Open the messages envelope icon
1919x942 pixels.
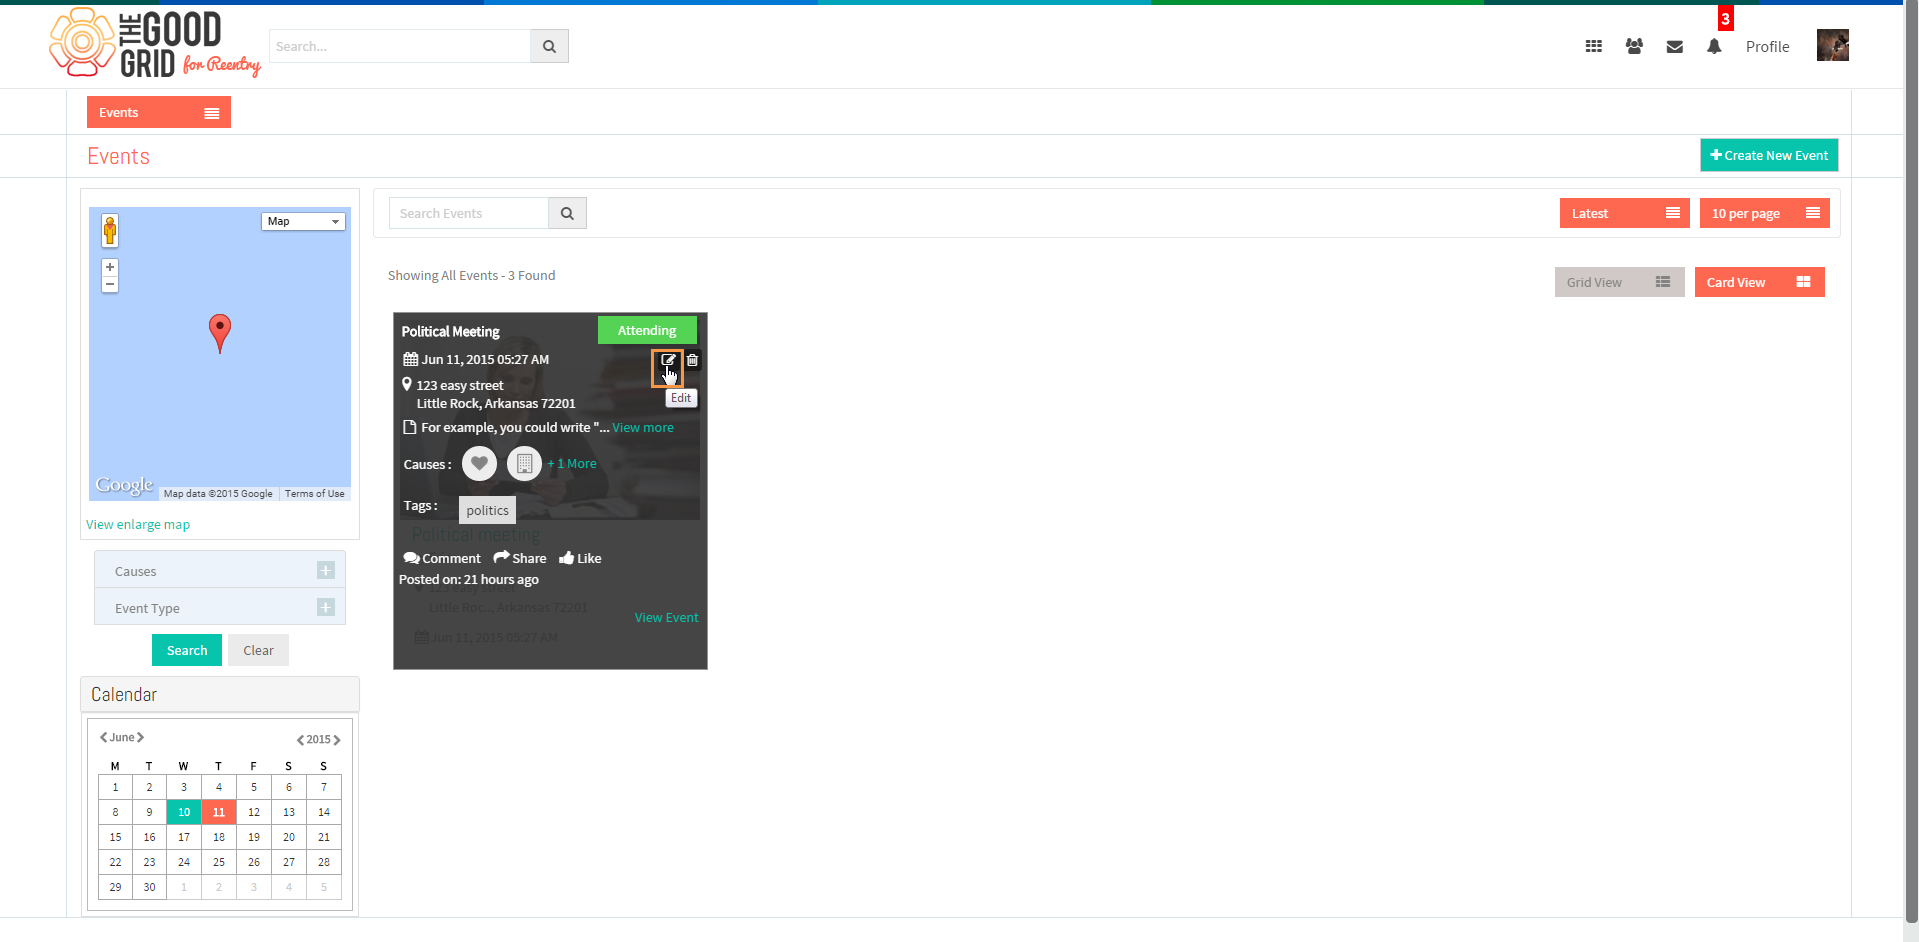(1675, 47)
